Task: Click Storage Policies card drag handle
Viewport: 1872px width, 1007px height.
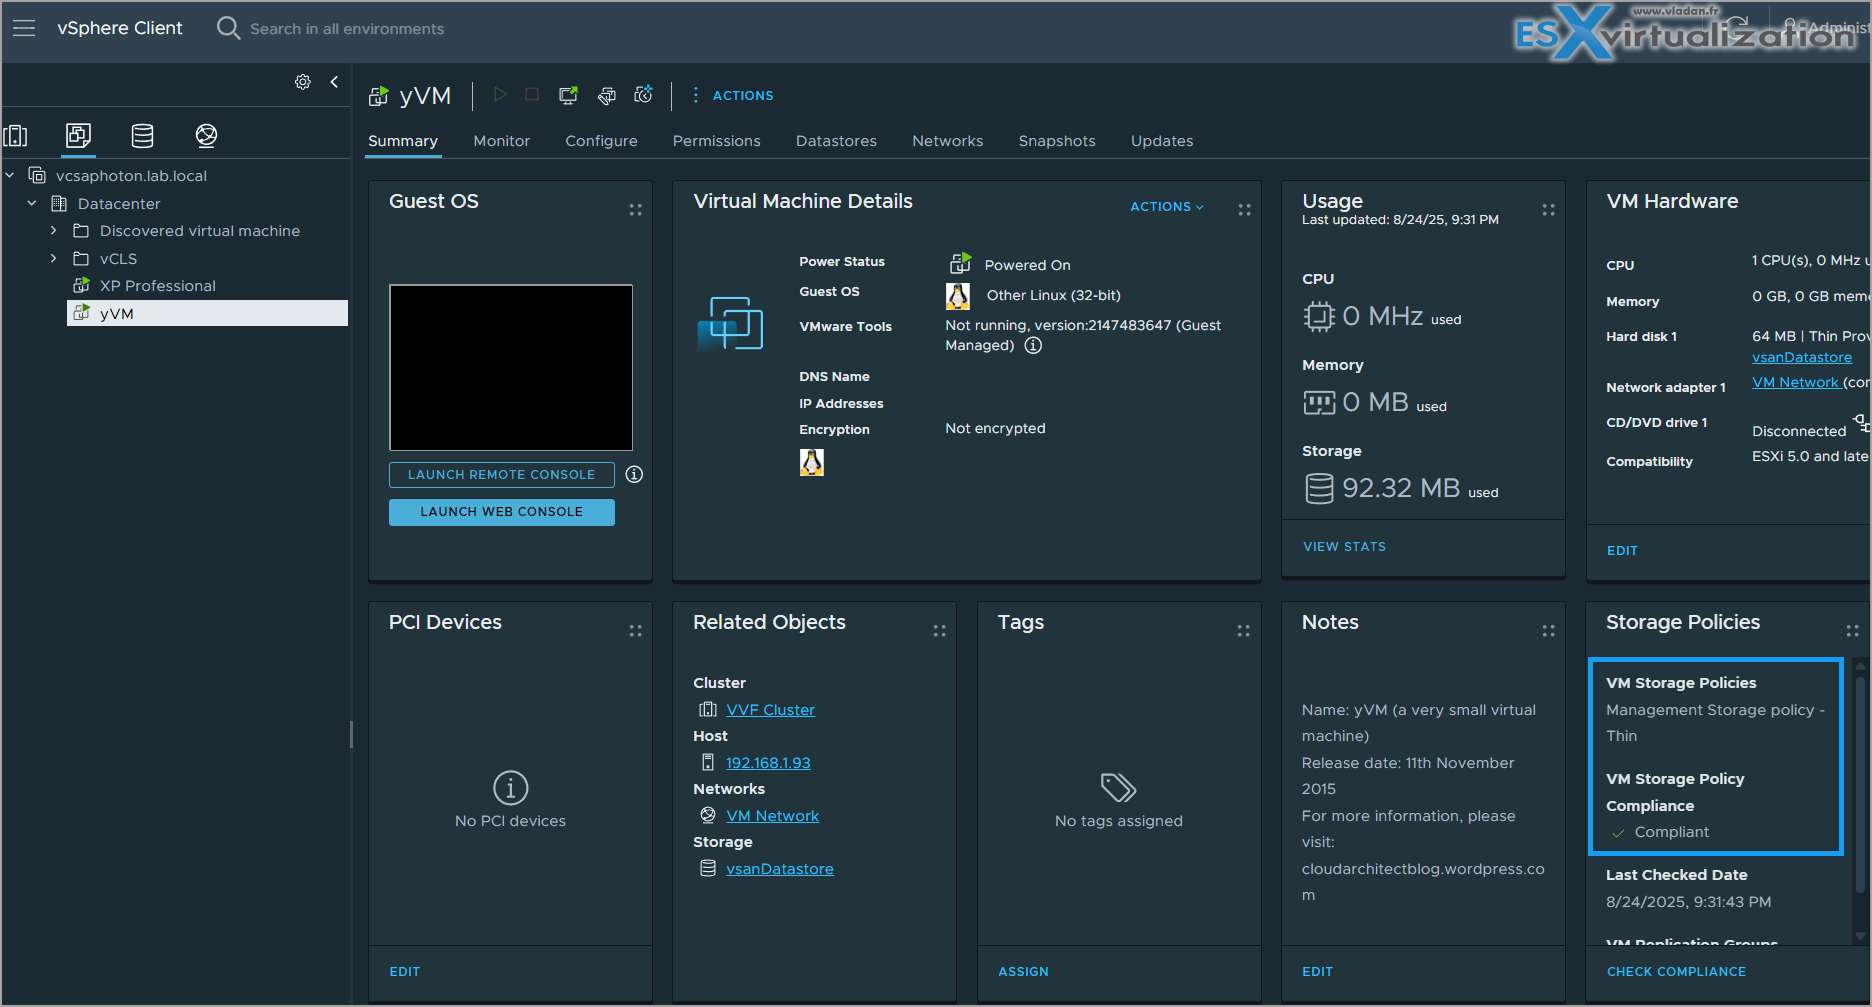Action: [x=1852, y=631]
